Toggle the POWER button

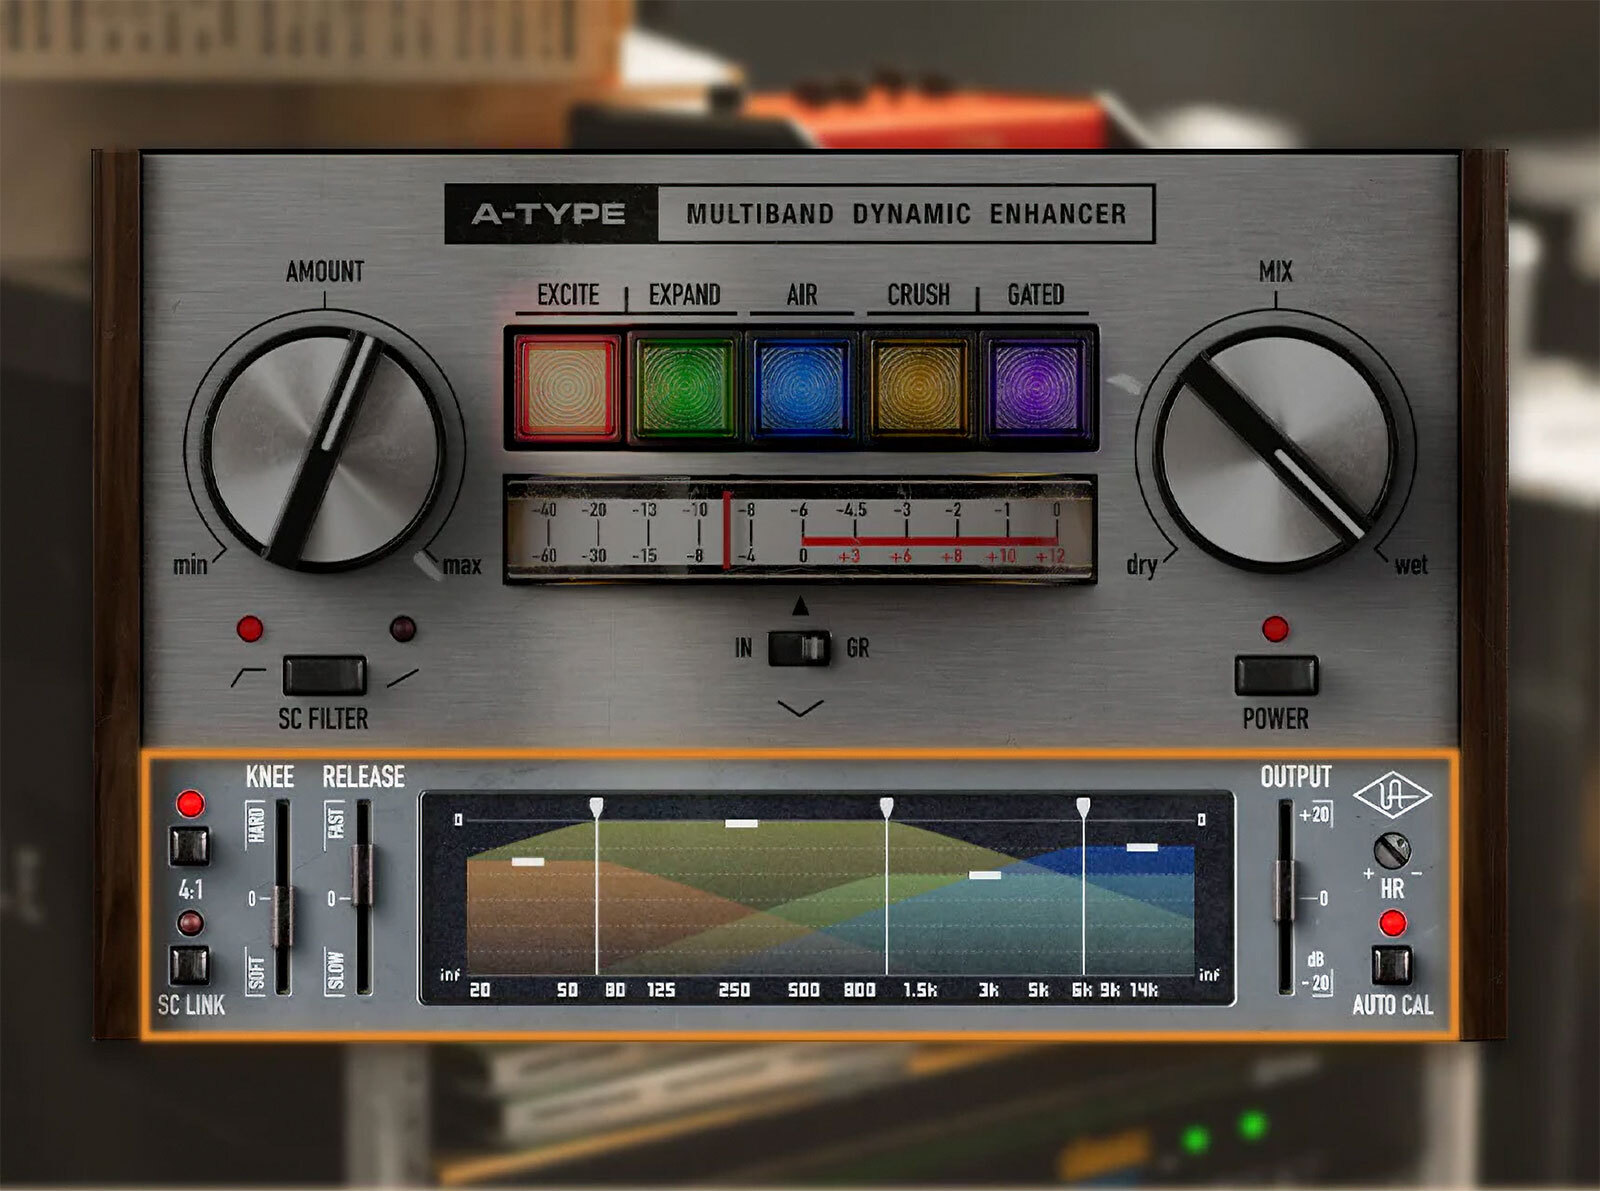pyautogui.click(x=1276, y=675)
